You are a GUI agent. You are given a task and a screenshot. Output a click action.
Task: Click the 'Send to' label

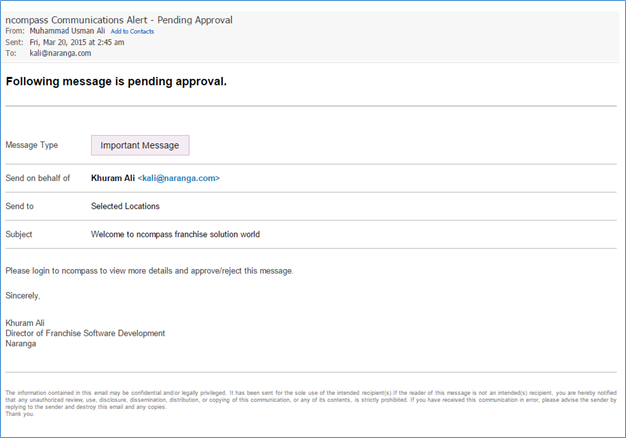tap(20, 206)
